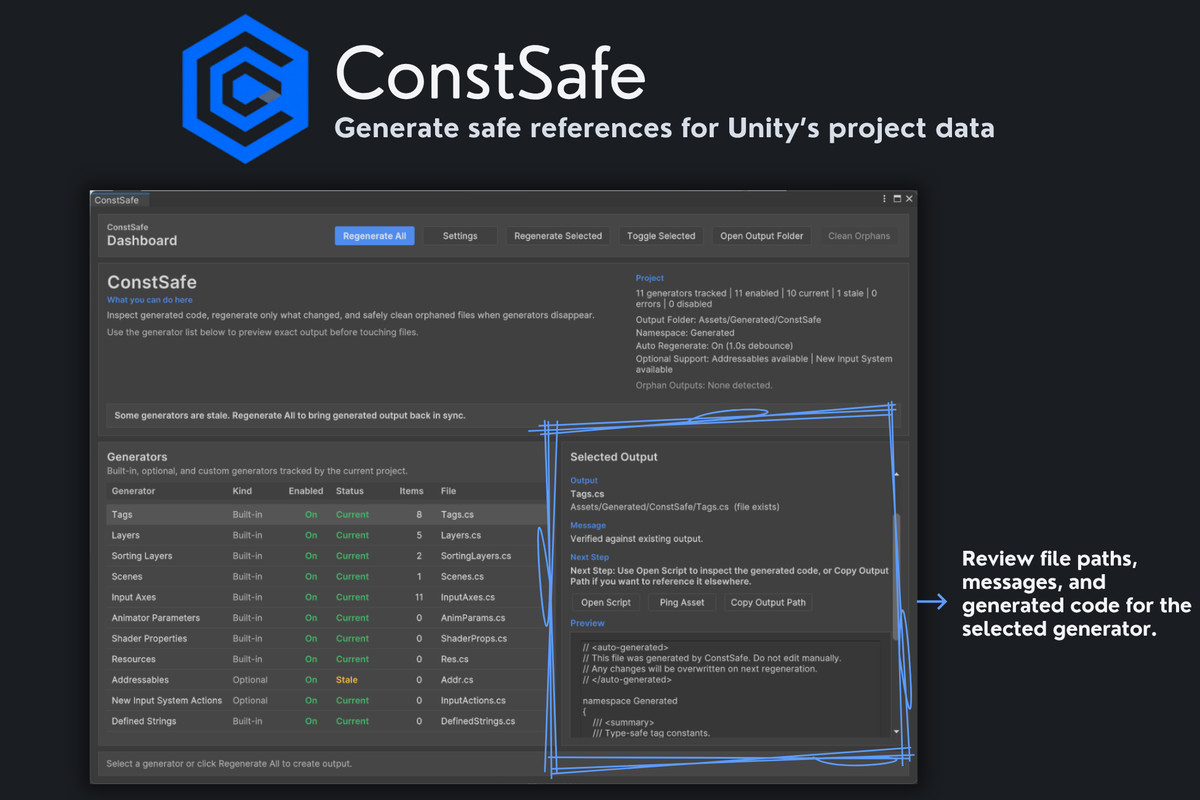Select the Scenes generator row

click(x=326, y=577)
